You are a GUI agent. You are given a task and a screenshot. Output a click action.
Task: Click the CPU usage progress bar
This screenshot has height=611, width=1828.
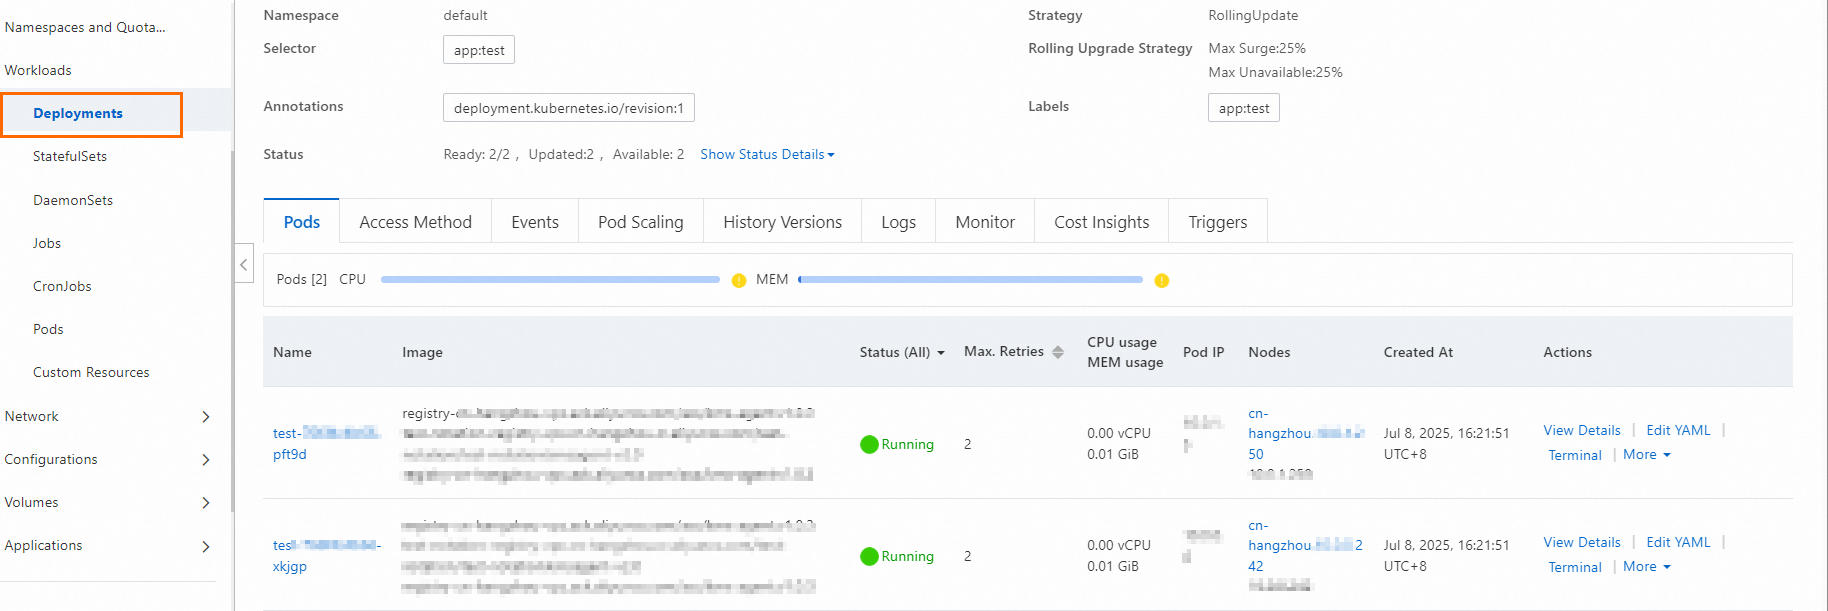point(550,280)
